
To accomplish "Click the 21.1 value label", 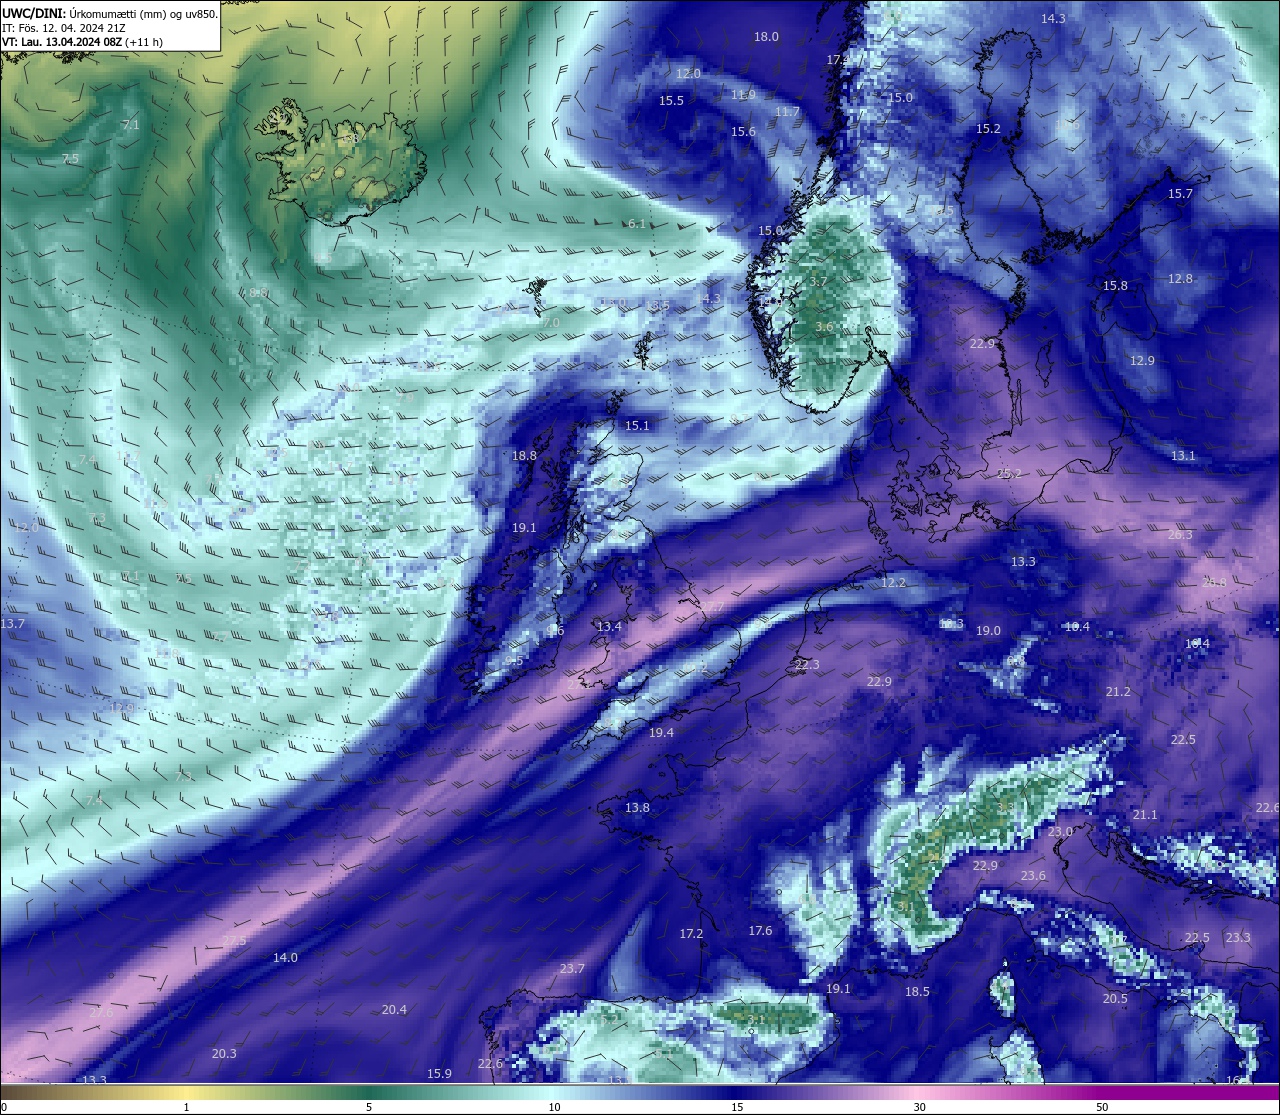I will [1145, 815].
